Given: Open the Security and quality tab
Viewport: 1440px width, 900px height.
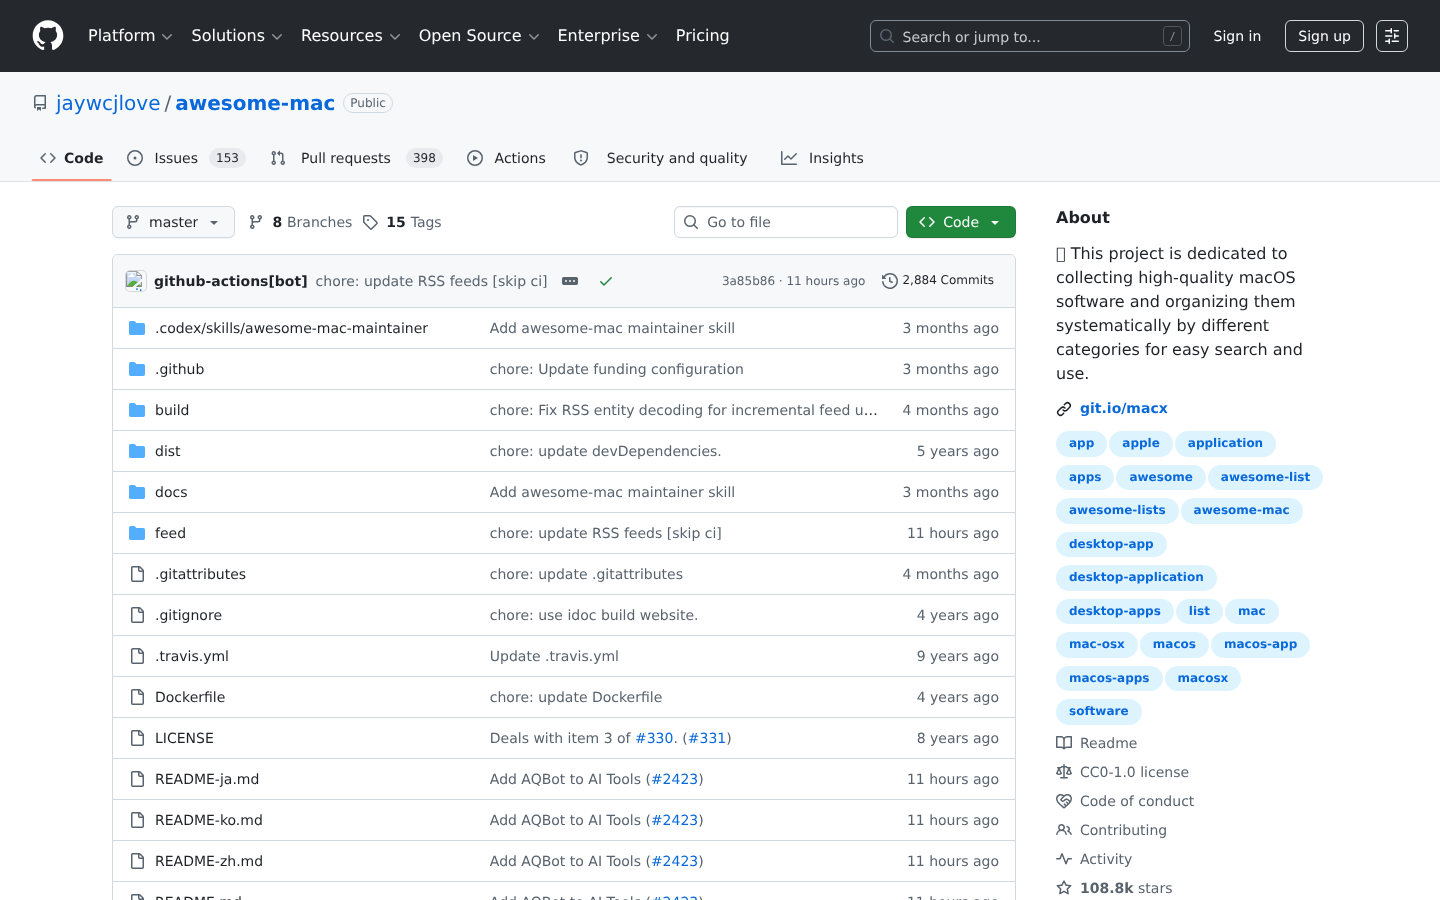Looking at the screenshot, I should [660, 158].
